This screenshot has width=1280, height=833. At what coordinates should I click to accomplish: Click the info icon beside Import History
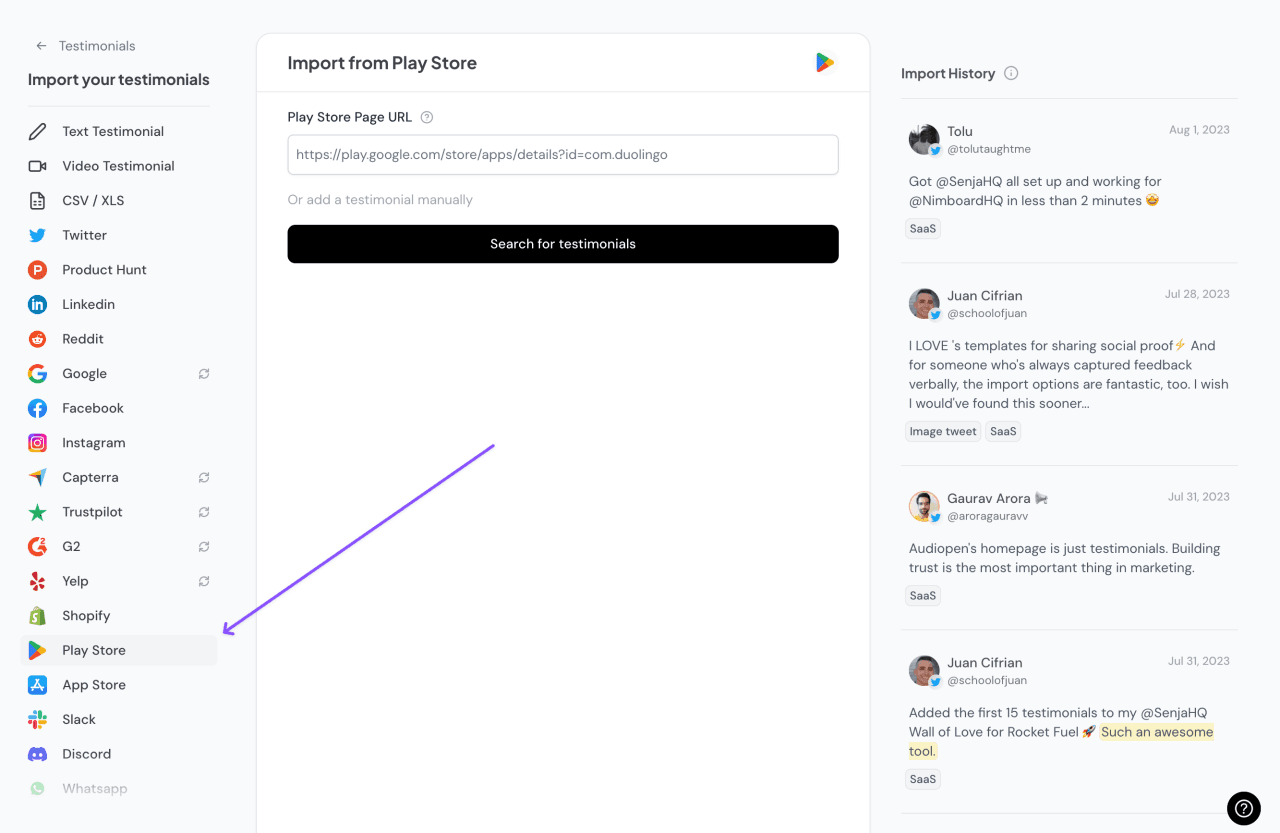point(1011,73)
